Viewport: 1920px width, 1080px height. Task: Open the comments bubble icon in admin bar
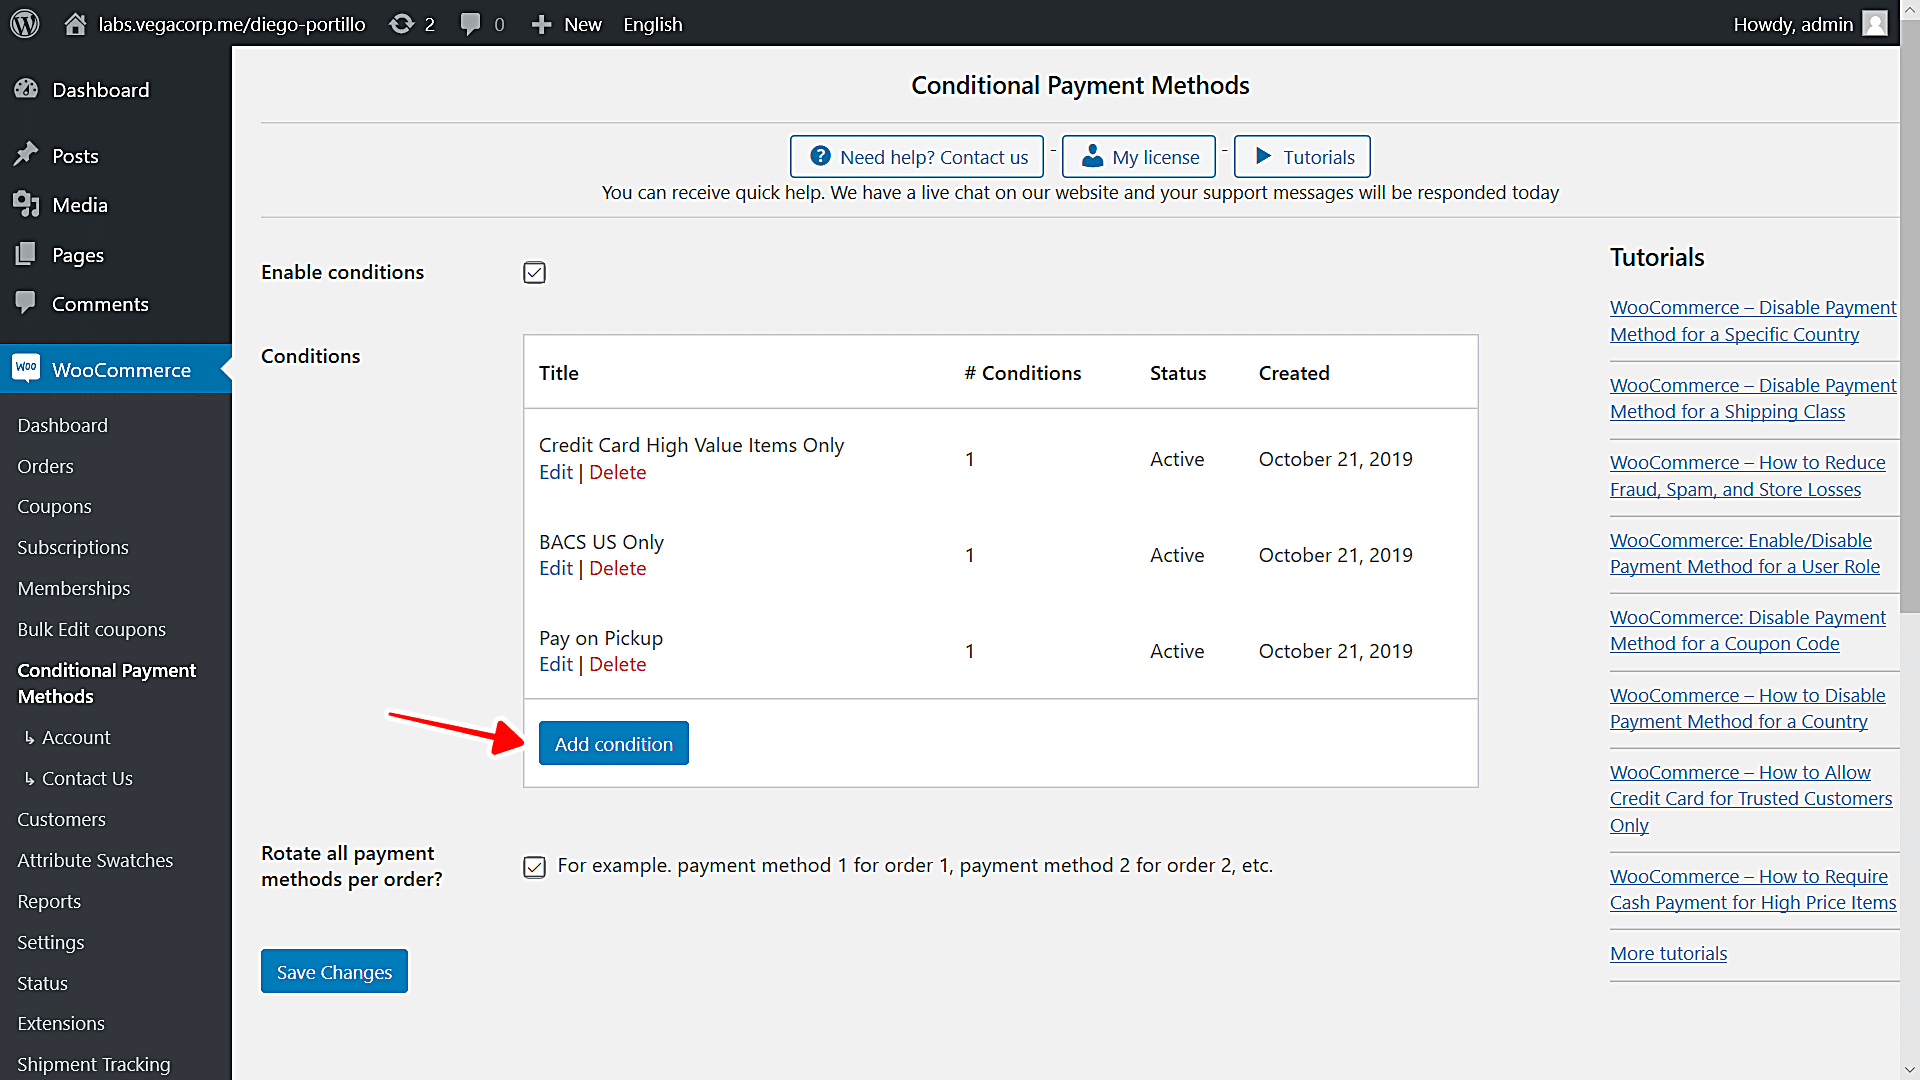pyautogui.click(x=470, y=24)
